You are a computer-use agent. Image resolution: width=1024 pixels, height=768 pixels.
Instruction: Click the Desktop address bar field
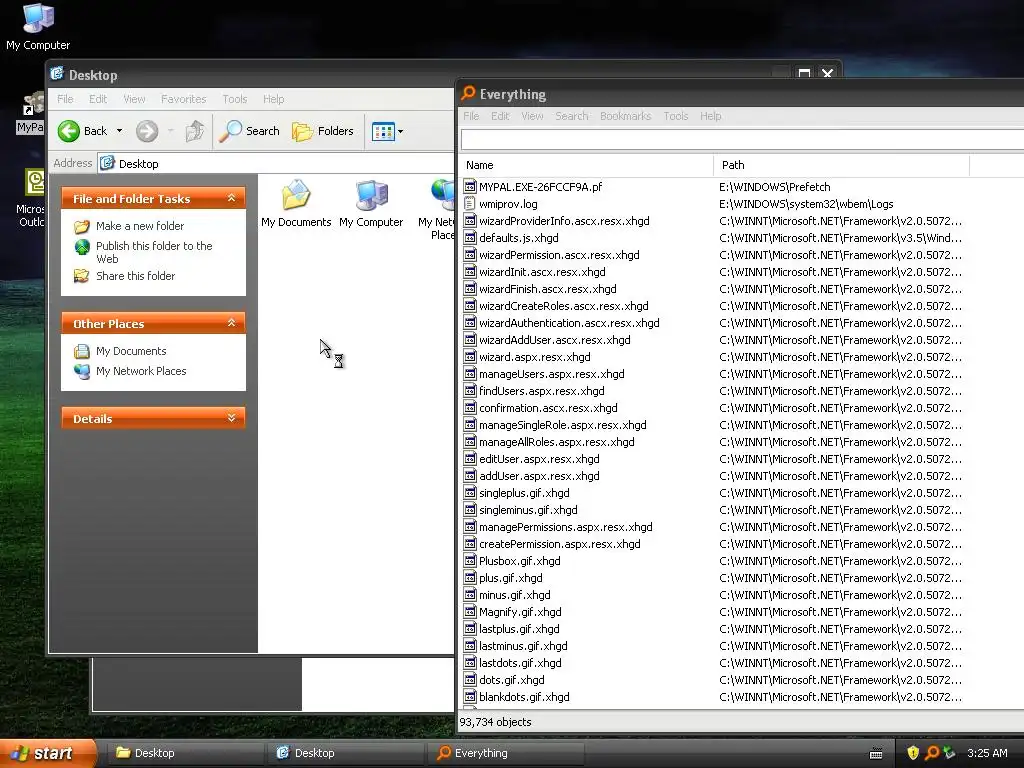tap(276, 163)
